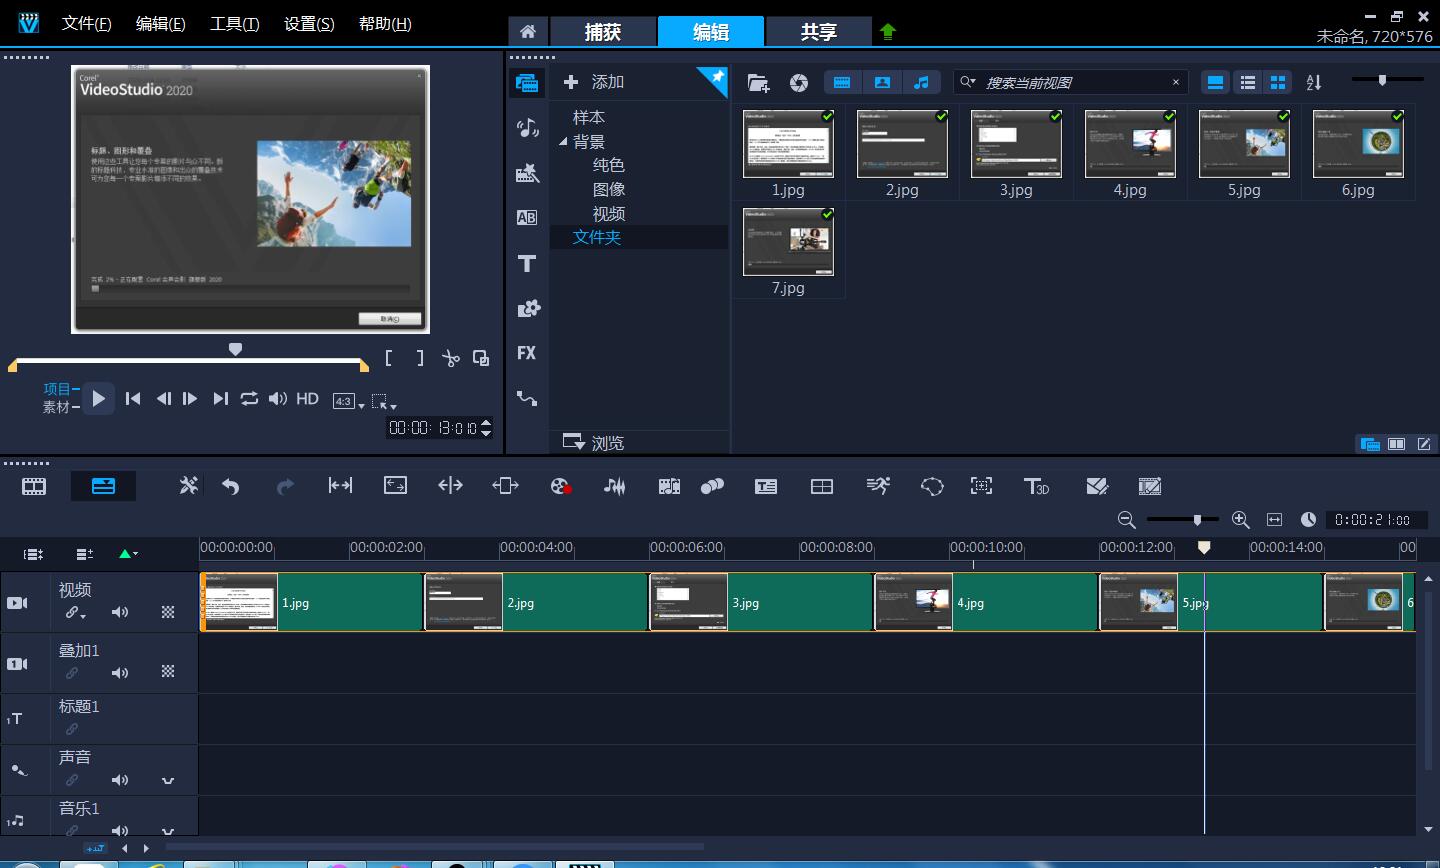The height and width of the screenshot is (868, 1440).
Task: Expand the 声音 track options chevron
Action: (168, 780)
